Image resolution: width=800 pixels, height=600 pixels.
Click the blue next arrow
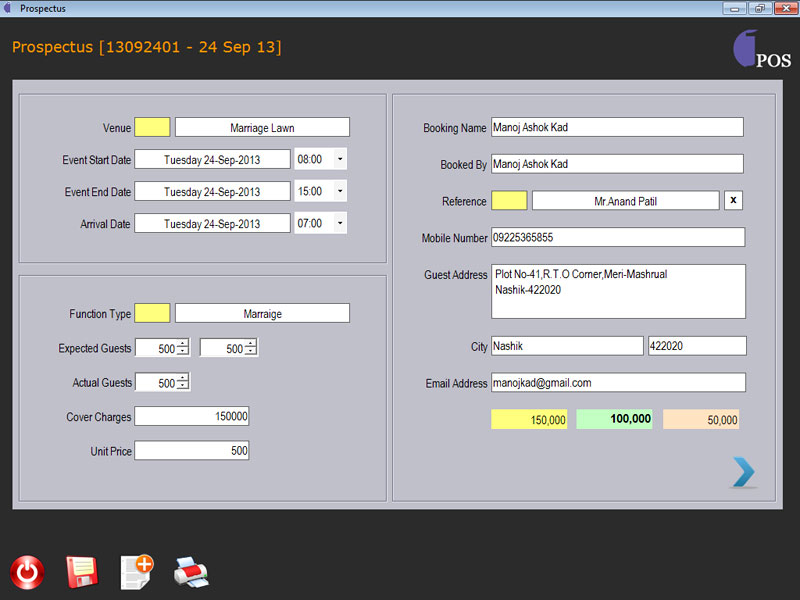pyautogui.click(x=743, y=472)
